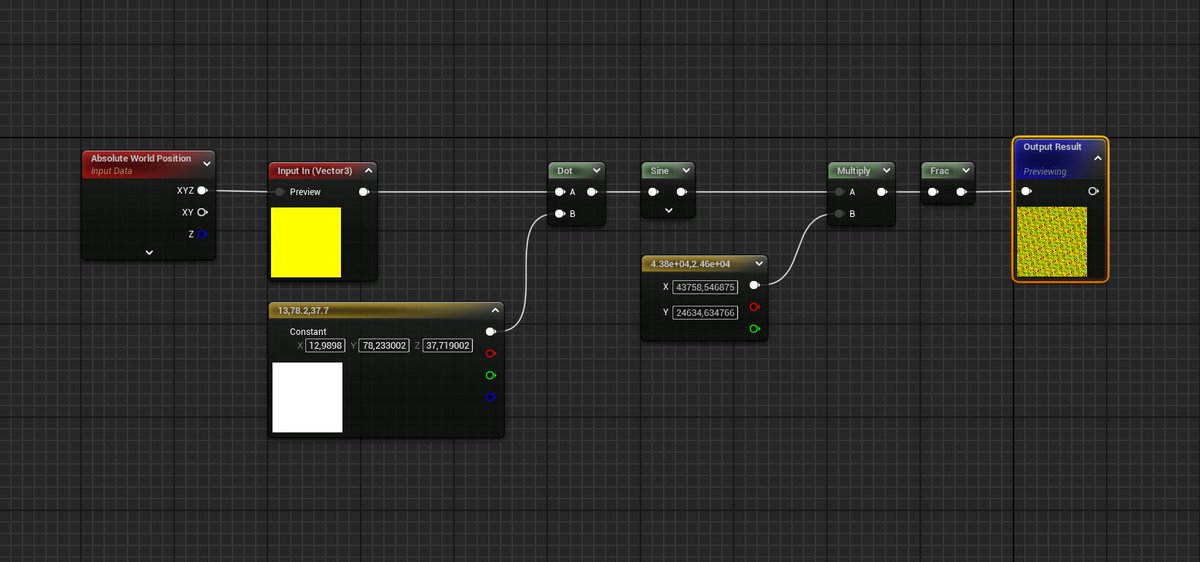Edit the X value 43758,546875 field
Image resolution: width=1200 pixels, height=562 pixels.
pos(704,287)
